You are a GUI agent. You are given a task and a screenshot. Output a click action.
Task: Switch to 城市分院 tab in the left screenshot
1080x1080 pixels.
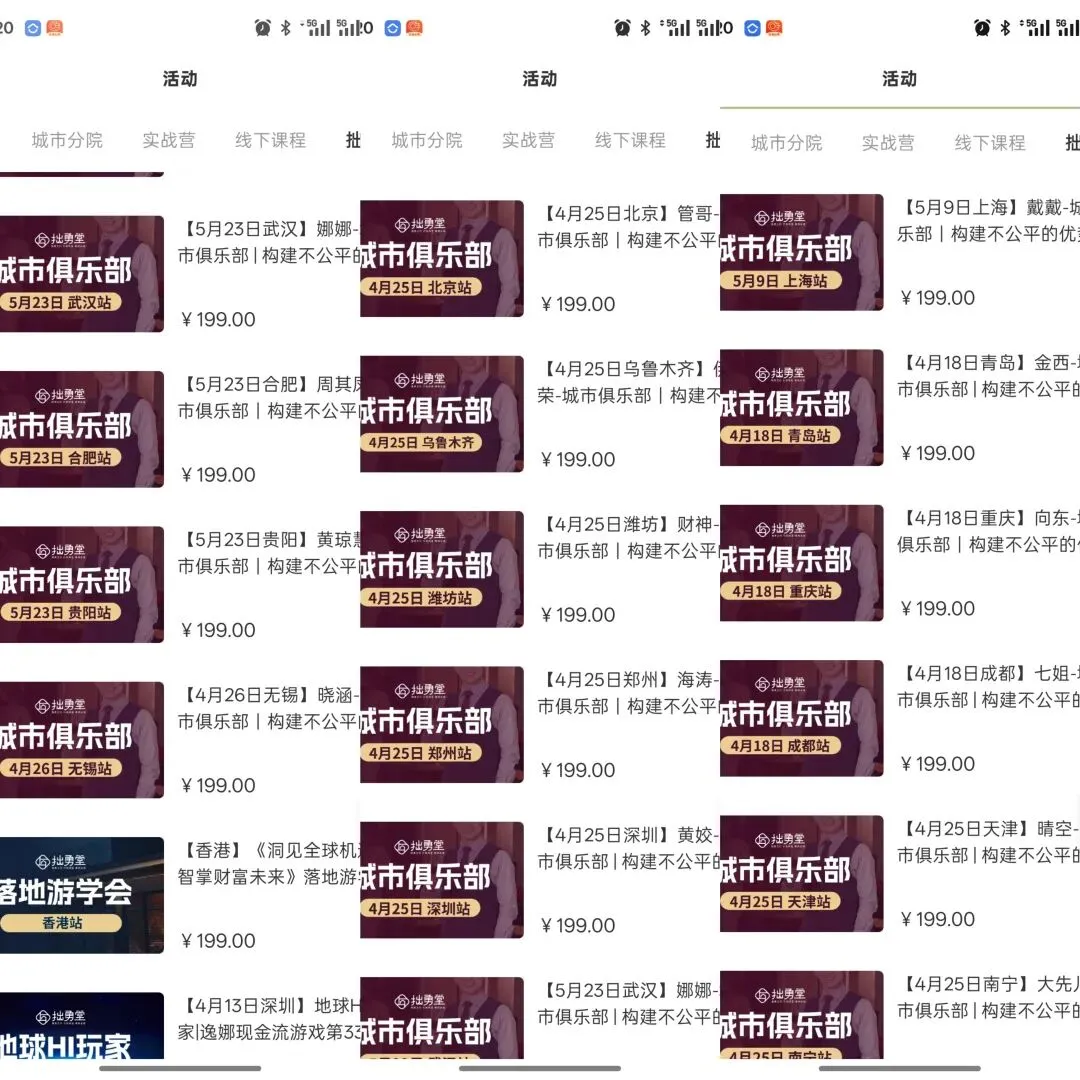pos(68,141)
